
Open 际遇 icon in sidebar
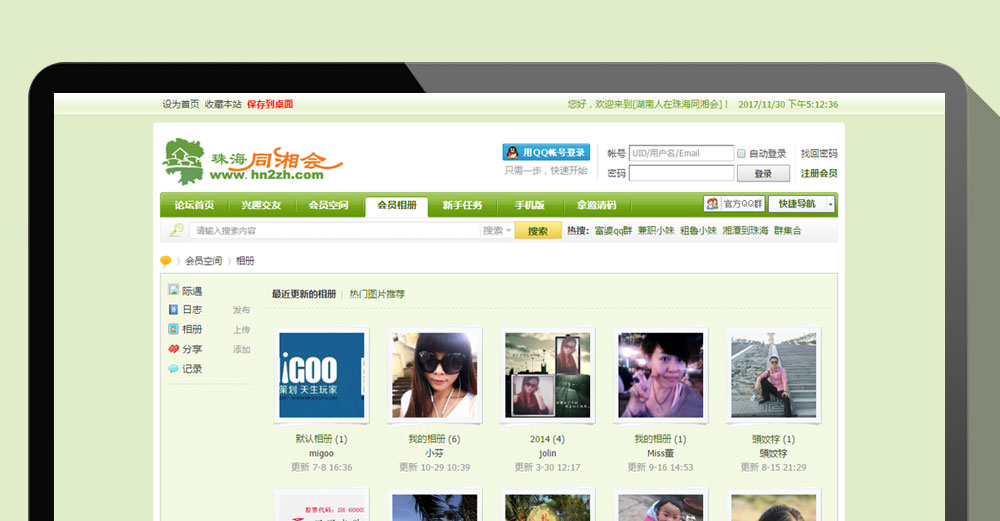tap(173, 290)
